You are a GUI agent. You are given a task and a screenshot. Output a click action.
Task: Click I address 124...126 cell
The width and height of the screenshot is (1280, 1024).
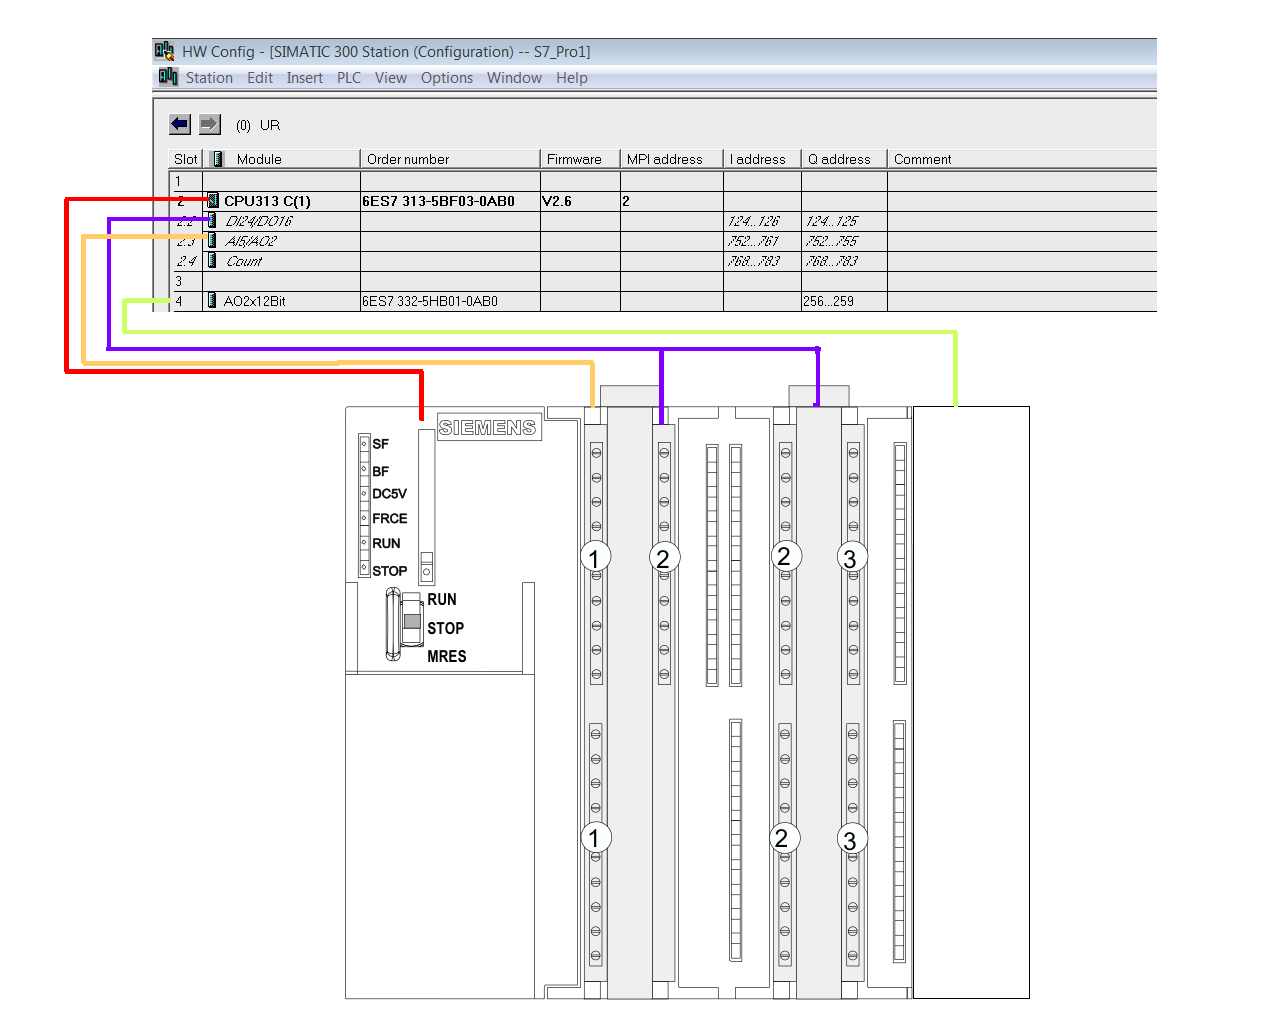coord(762,221)
